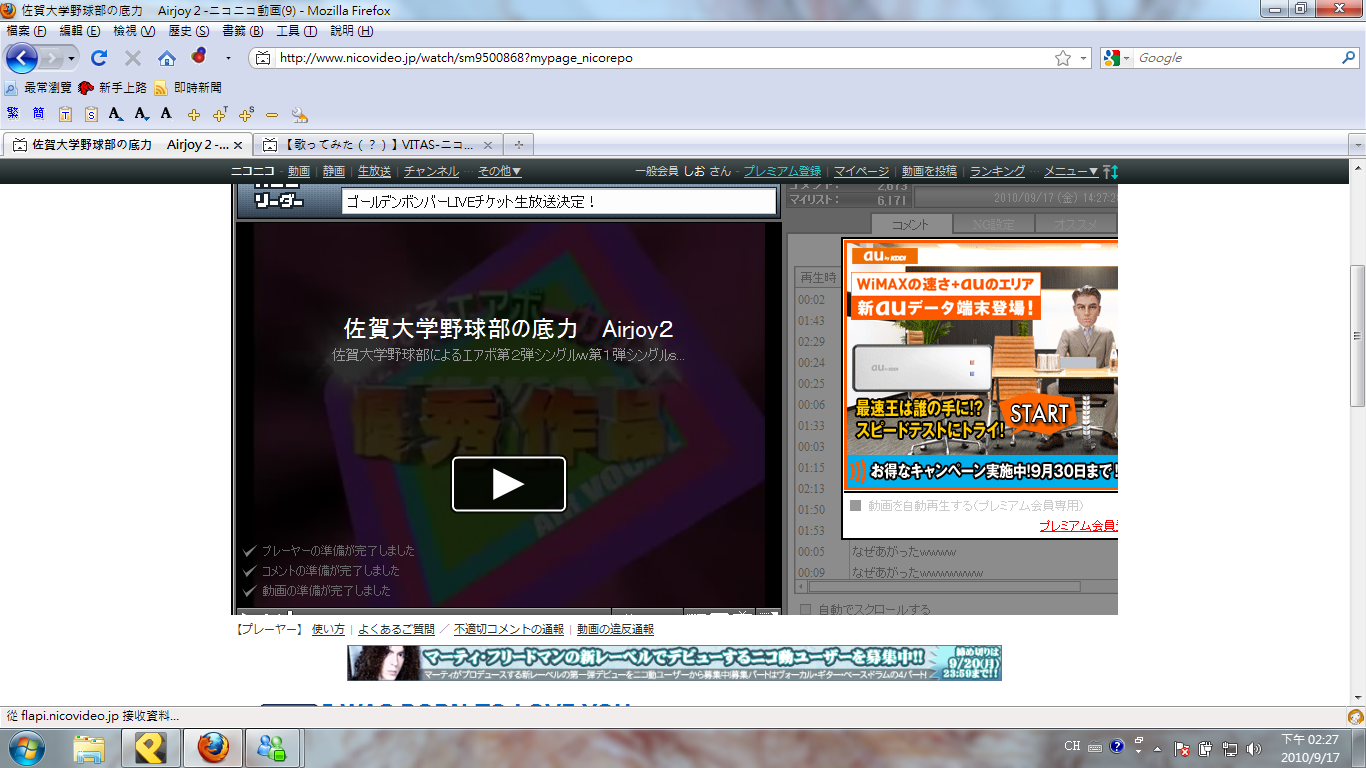Click the up-down arrows icon beside メニュー
1366x768 pixels.
tap(1111, 172)
